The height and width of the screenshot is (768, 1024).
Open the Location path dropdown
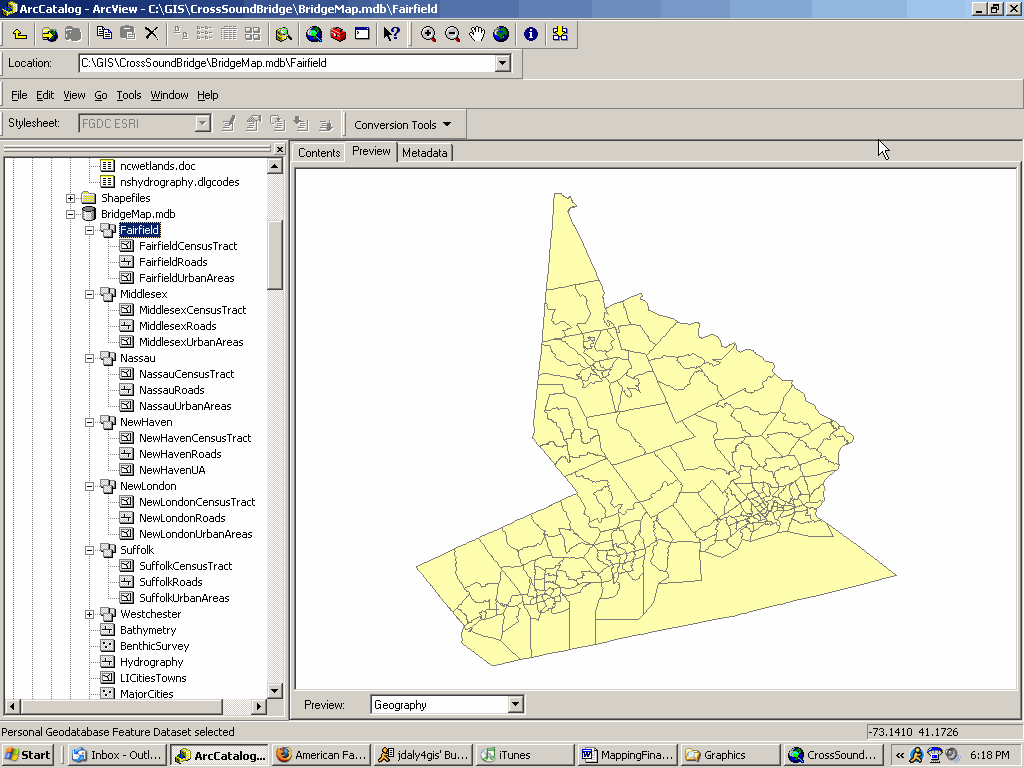point(502,63)
